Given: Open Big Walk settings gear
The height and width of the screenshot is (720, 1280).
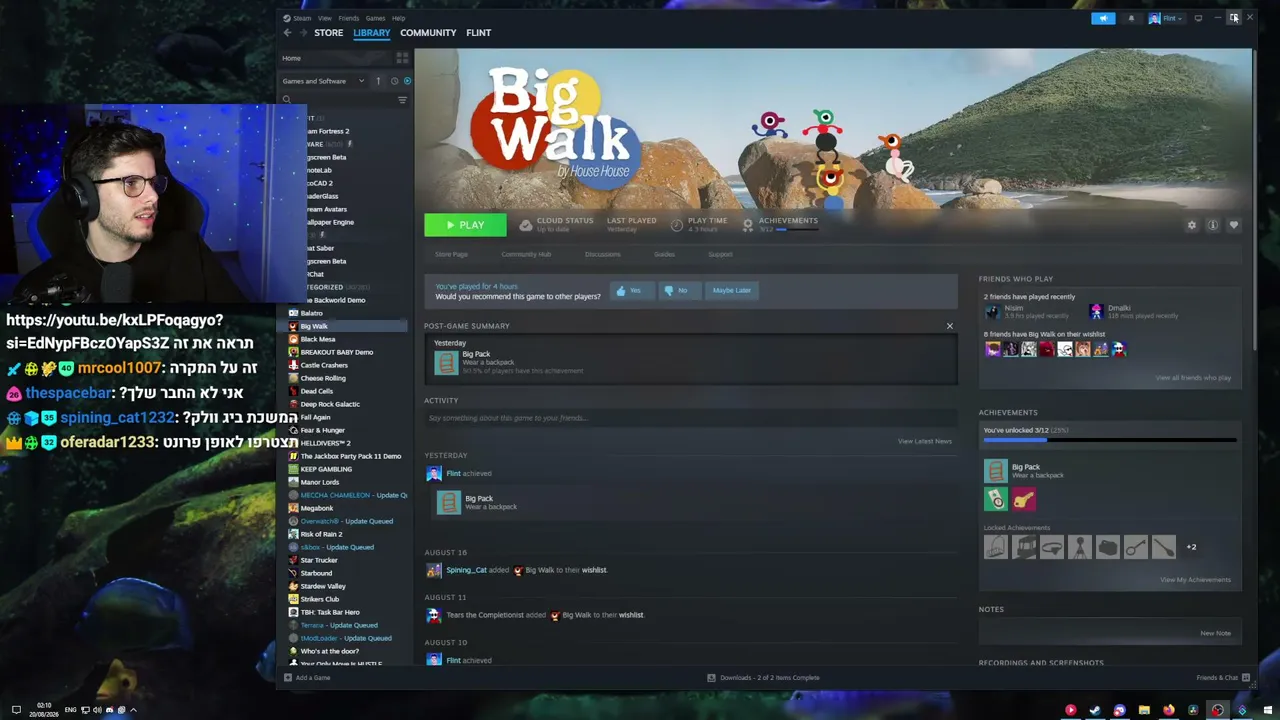Looking at the screenshot, I should pyautogui.click(x=1191, y=225).
